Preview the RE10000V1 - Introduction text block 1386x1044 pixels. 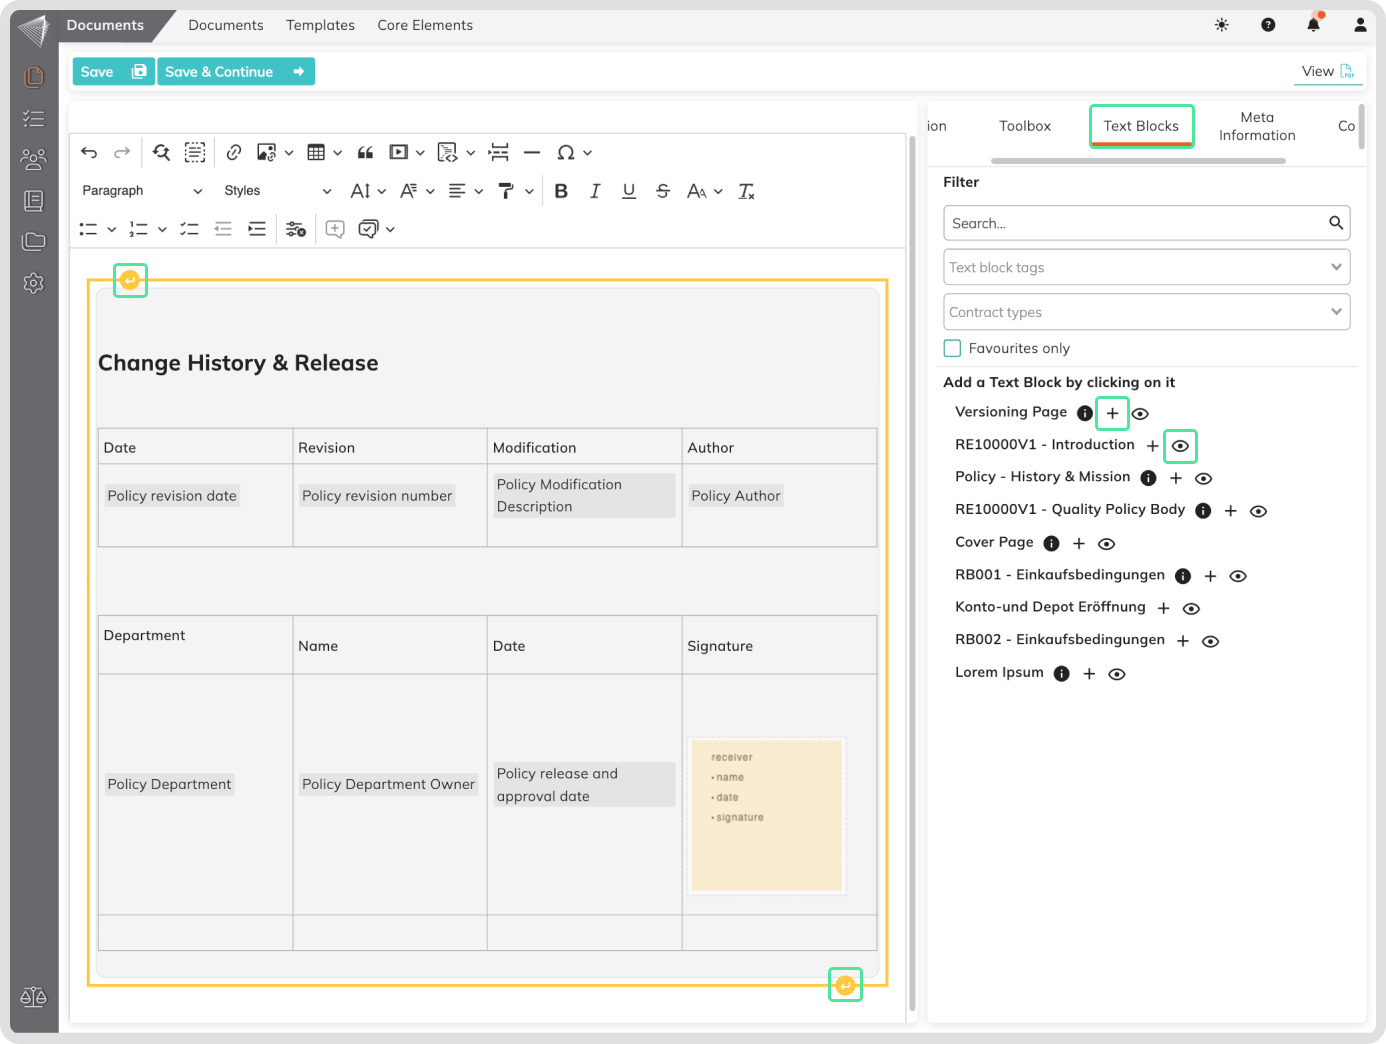click(1180, 446)
